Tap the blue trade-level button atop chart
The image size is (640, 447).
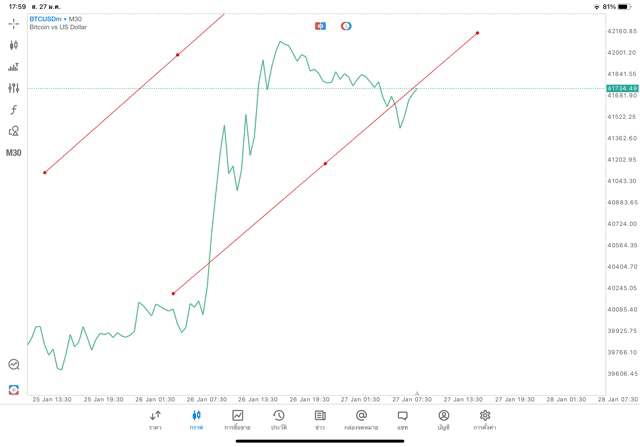pyautogui.click(x=320, y=26)
